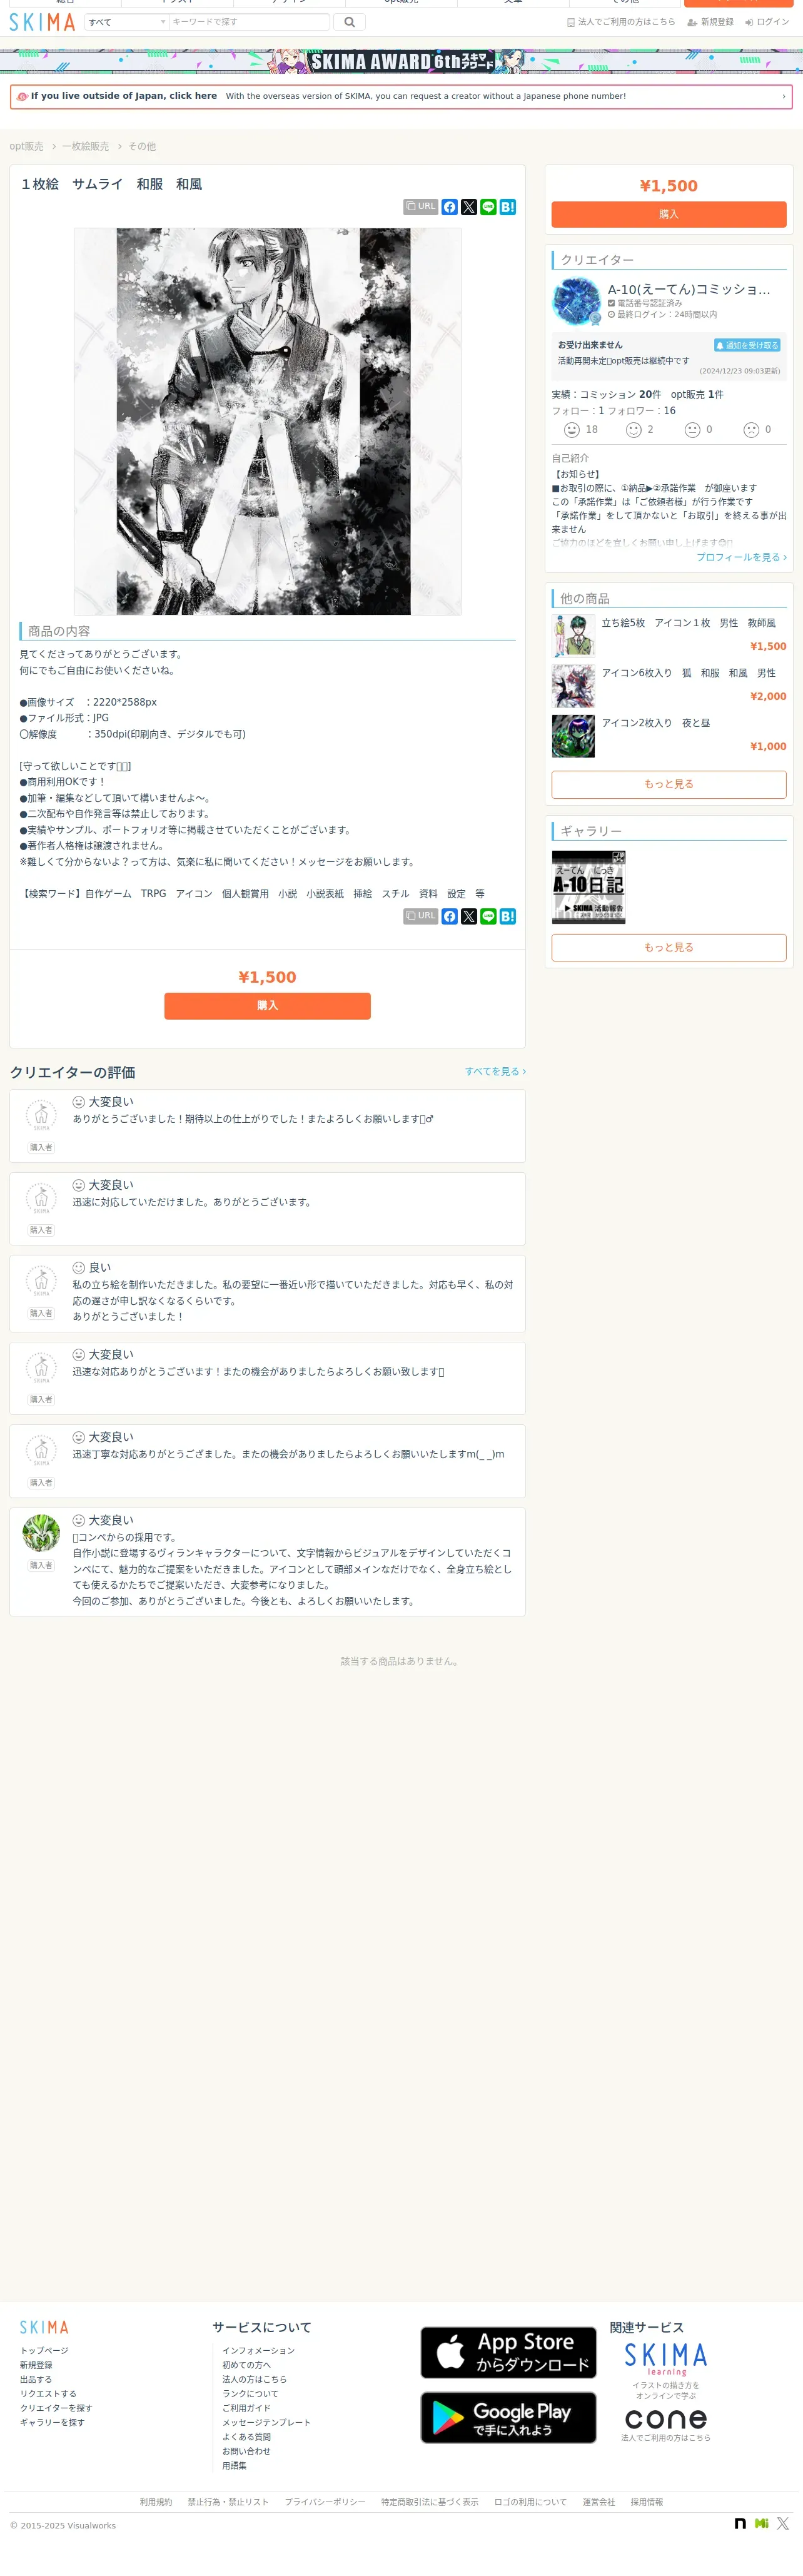This screenshot has width=803, height=2576.
Task: Bookmark on Hatena via bottom B! icon
Action: coord(508,916)
